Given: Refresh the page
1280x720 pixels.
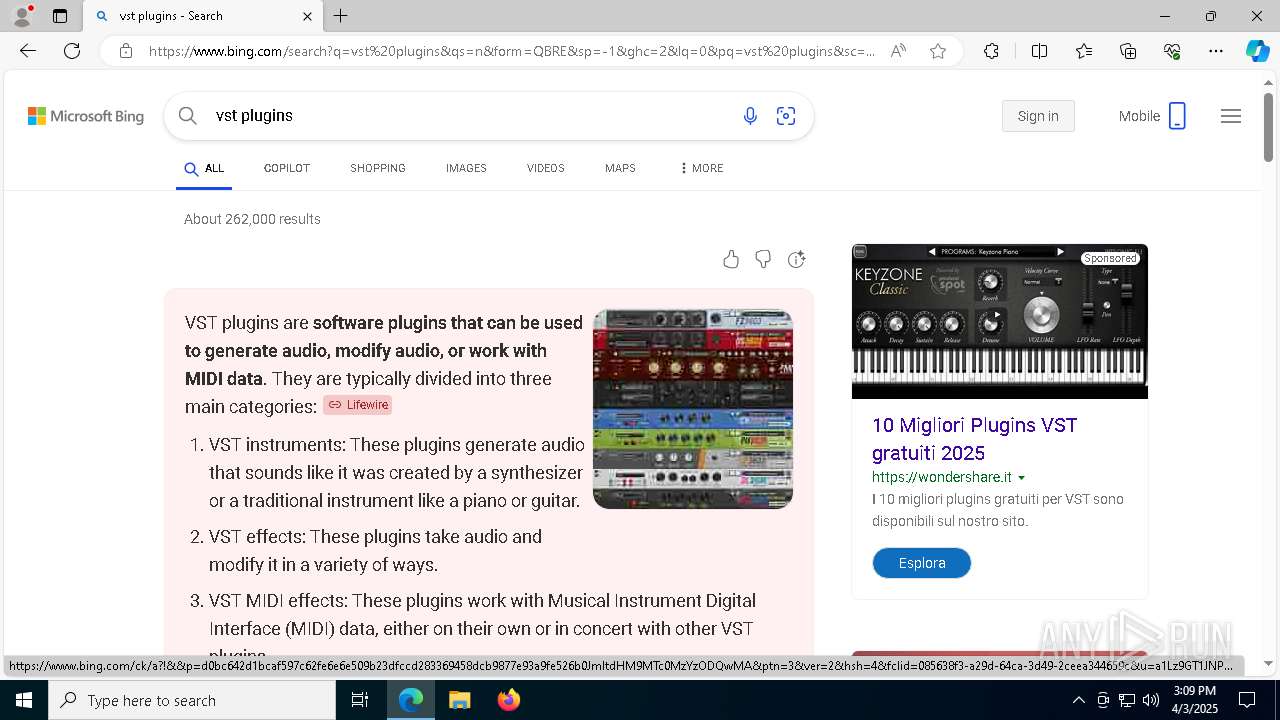Looking at the screenshot, I should (x=72, y=51).
